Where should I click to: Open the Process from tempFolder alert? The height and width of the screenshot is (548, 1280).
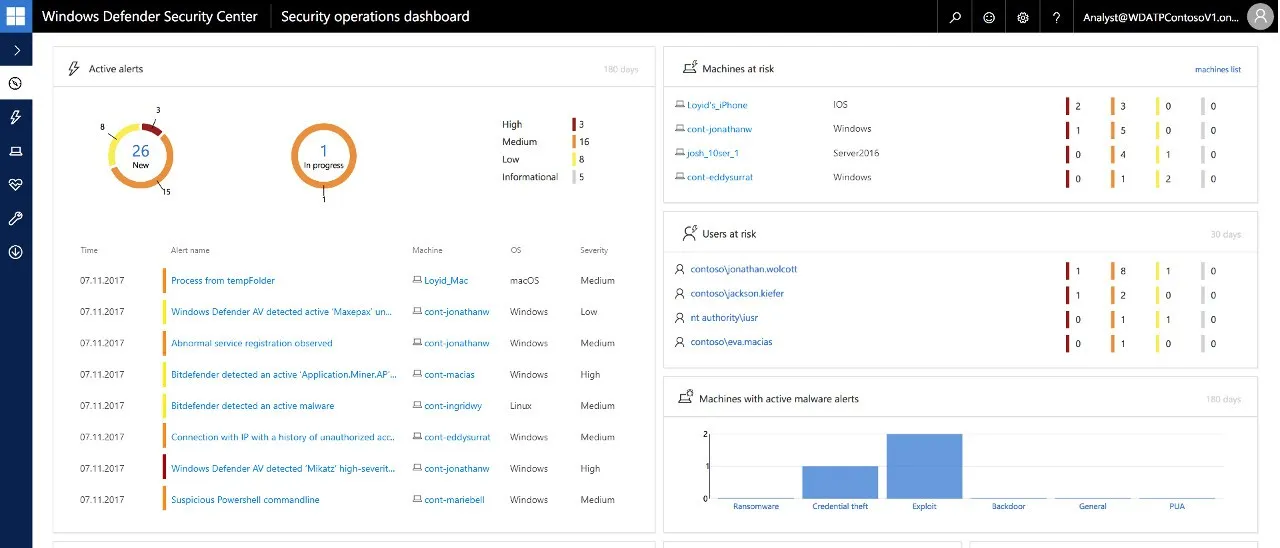point(223,281)
